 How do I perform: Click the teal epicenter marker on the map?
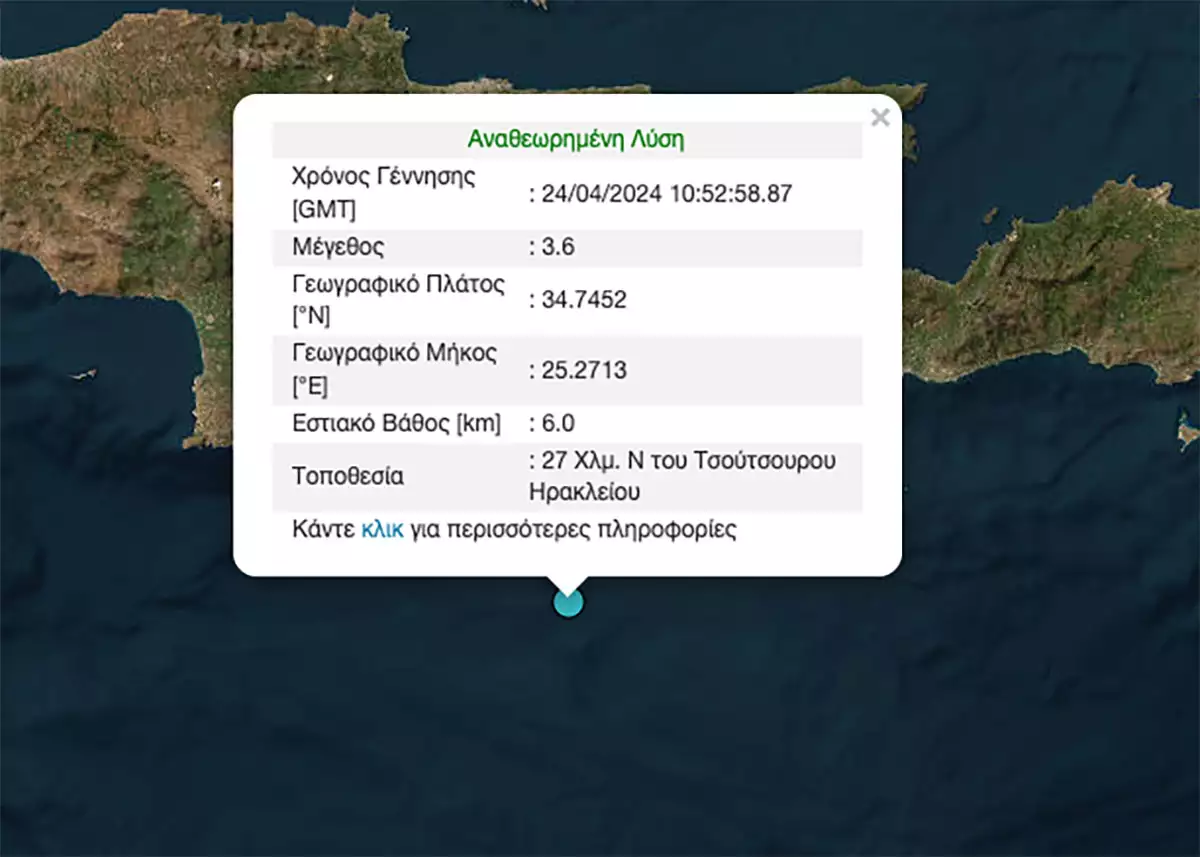(x=568, y=602)
